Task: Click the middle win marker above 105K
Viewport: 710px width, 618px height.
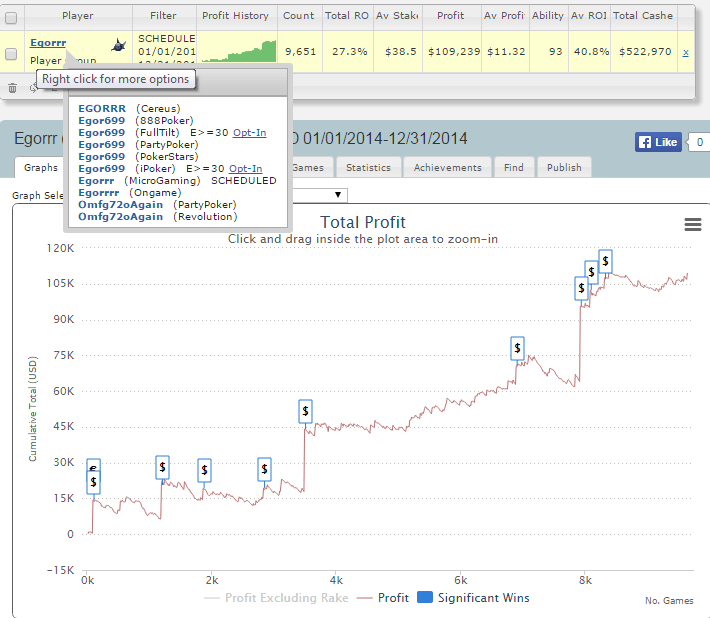Action: 591,270
